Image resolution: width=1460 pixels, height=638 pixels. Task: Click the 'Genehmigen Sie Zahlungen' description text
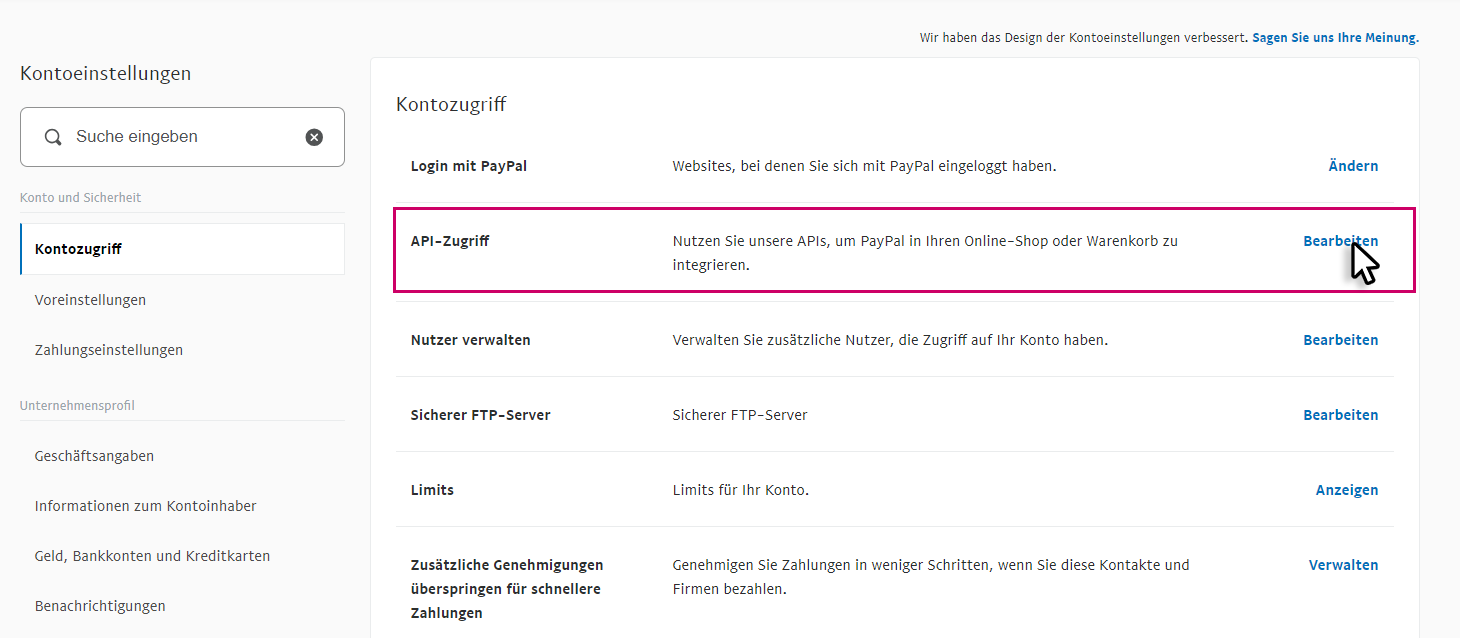coord(931,577)
